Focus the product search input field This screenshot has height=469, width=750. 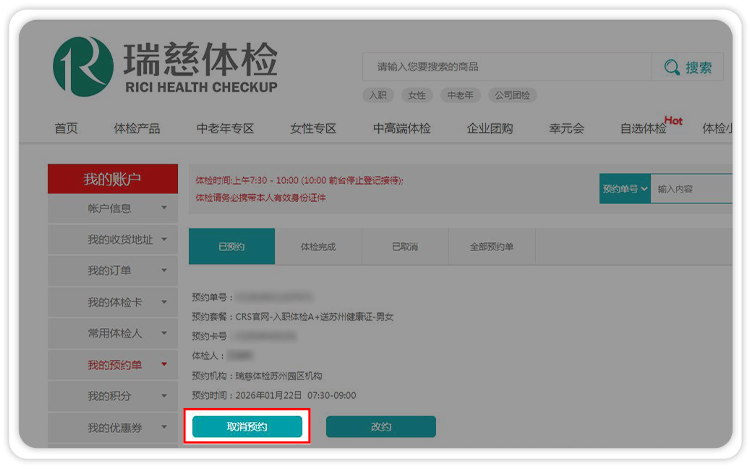[x=506, y=67]
